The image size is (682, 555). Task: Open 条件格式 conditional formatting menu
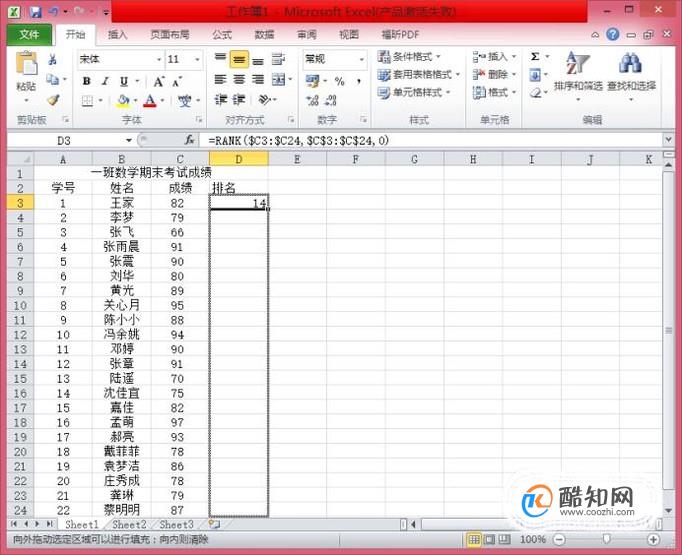click(x=409, y=57)
